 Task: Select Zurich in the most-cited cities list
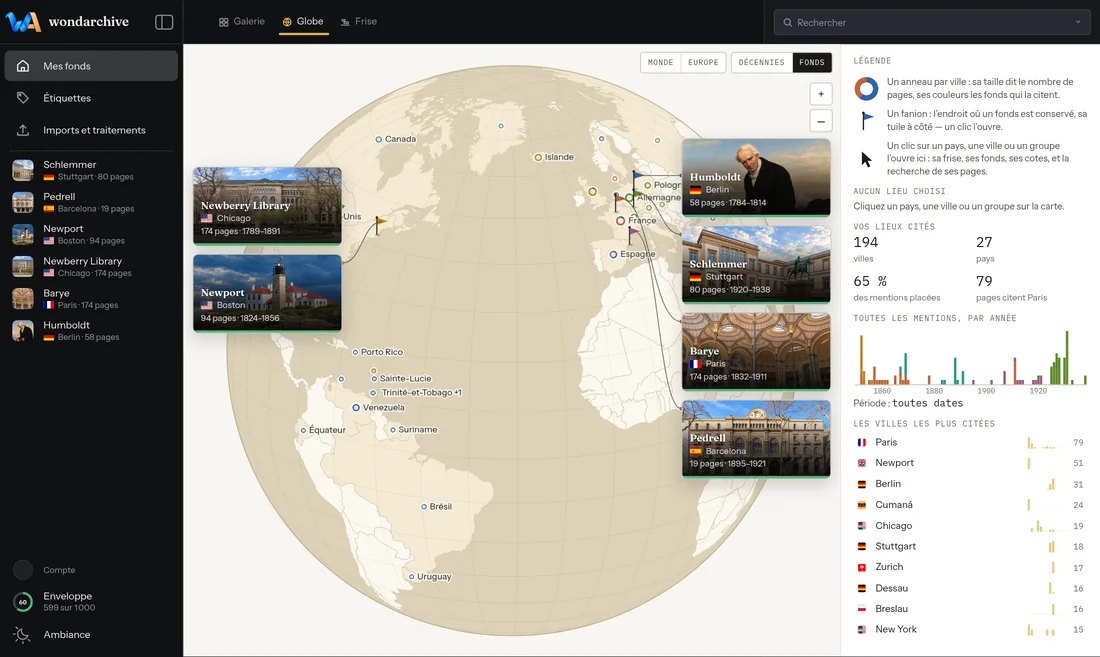[x=970, y=567]
